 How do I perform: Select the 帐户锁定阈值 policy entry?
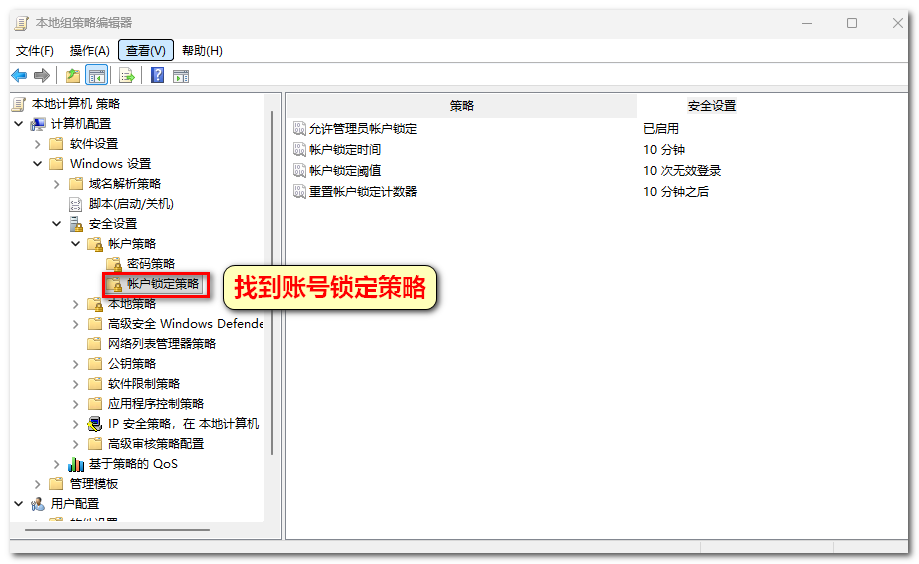[345, 171]
